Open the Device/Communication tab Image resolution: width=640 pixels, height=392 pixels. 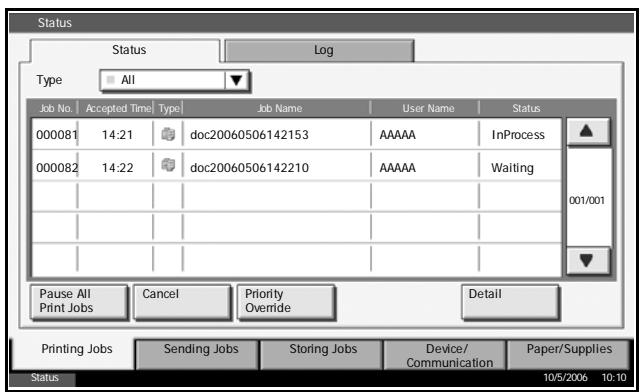445,354
